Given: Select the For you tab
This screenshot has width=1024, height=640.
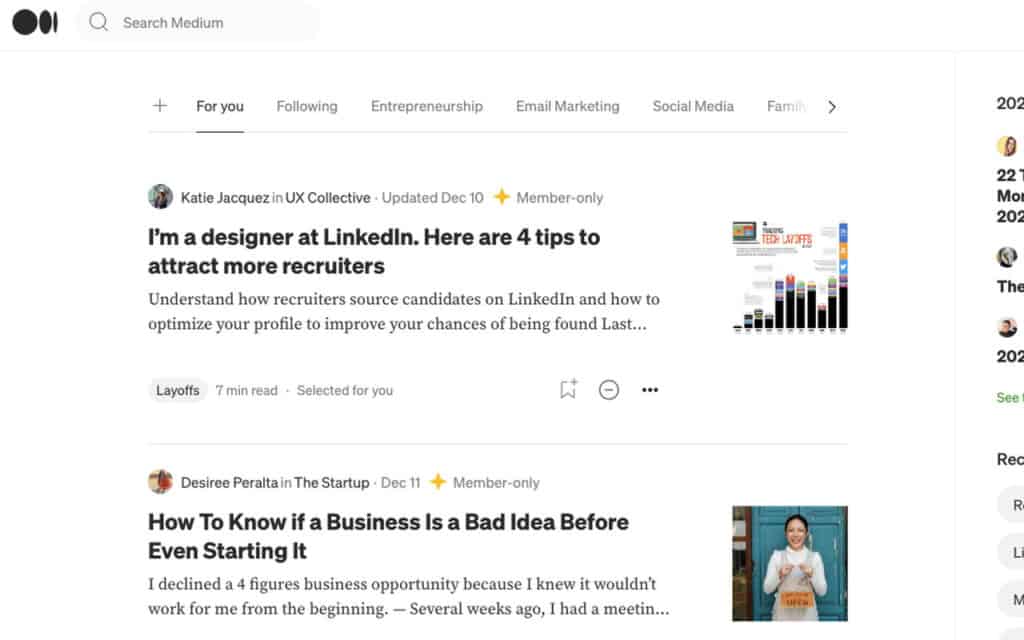Looking at the screenshot, I should click(x=220, y=106).
